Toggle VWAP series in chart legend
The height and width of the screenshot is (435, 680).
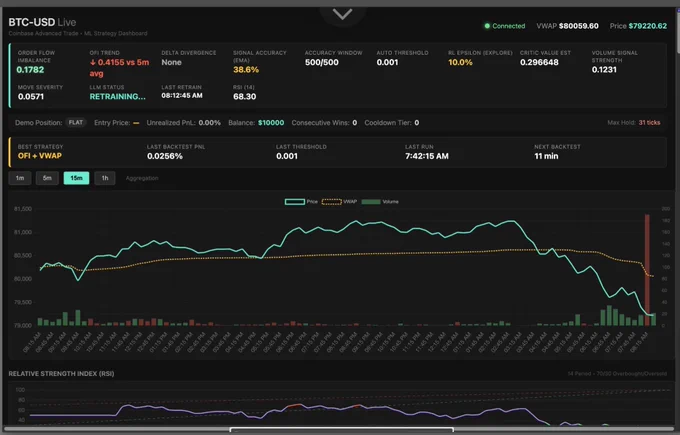pyautogui.click(x=339, y=202)
